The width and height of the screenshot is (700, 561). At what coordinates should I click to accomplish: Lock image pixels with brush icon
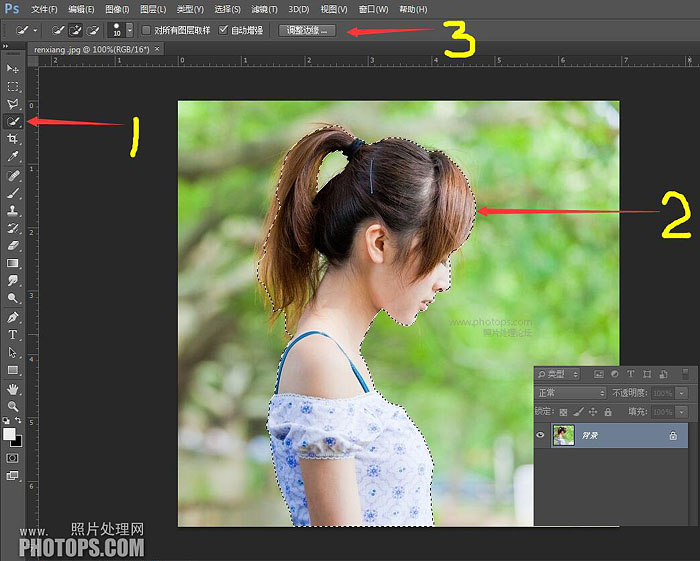(x=579, y=412)
